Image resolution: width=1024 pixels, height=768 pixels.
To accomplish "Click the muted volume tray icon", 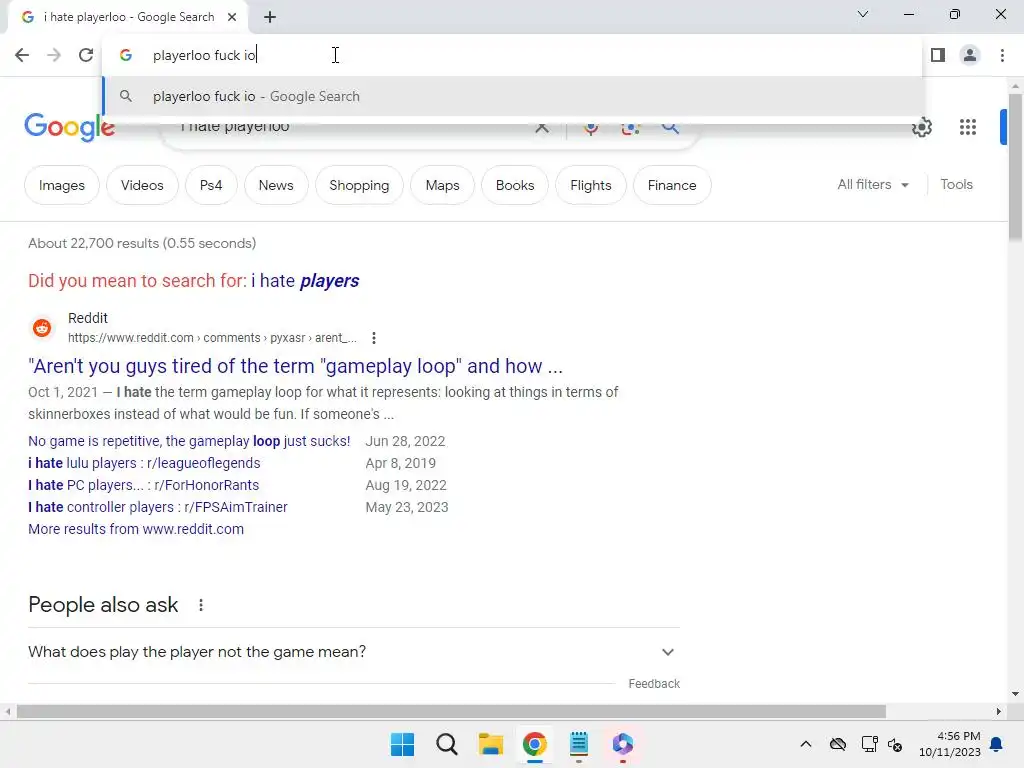I will pos(895,744).
